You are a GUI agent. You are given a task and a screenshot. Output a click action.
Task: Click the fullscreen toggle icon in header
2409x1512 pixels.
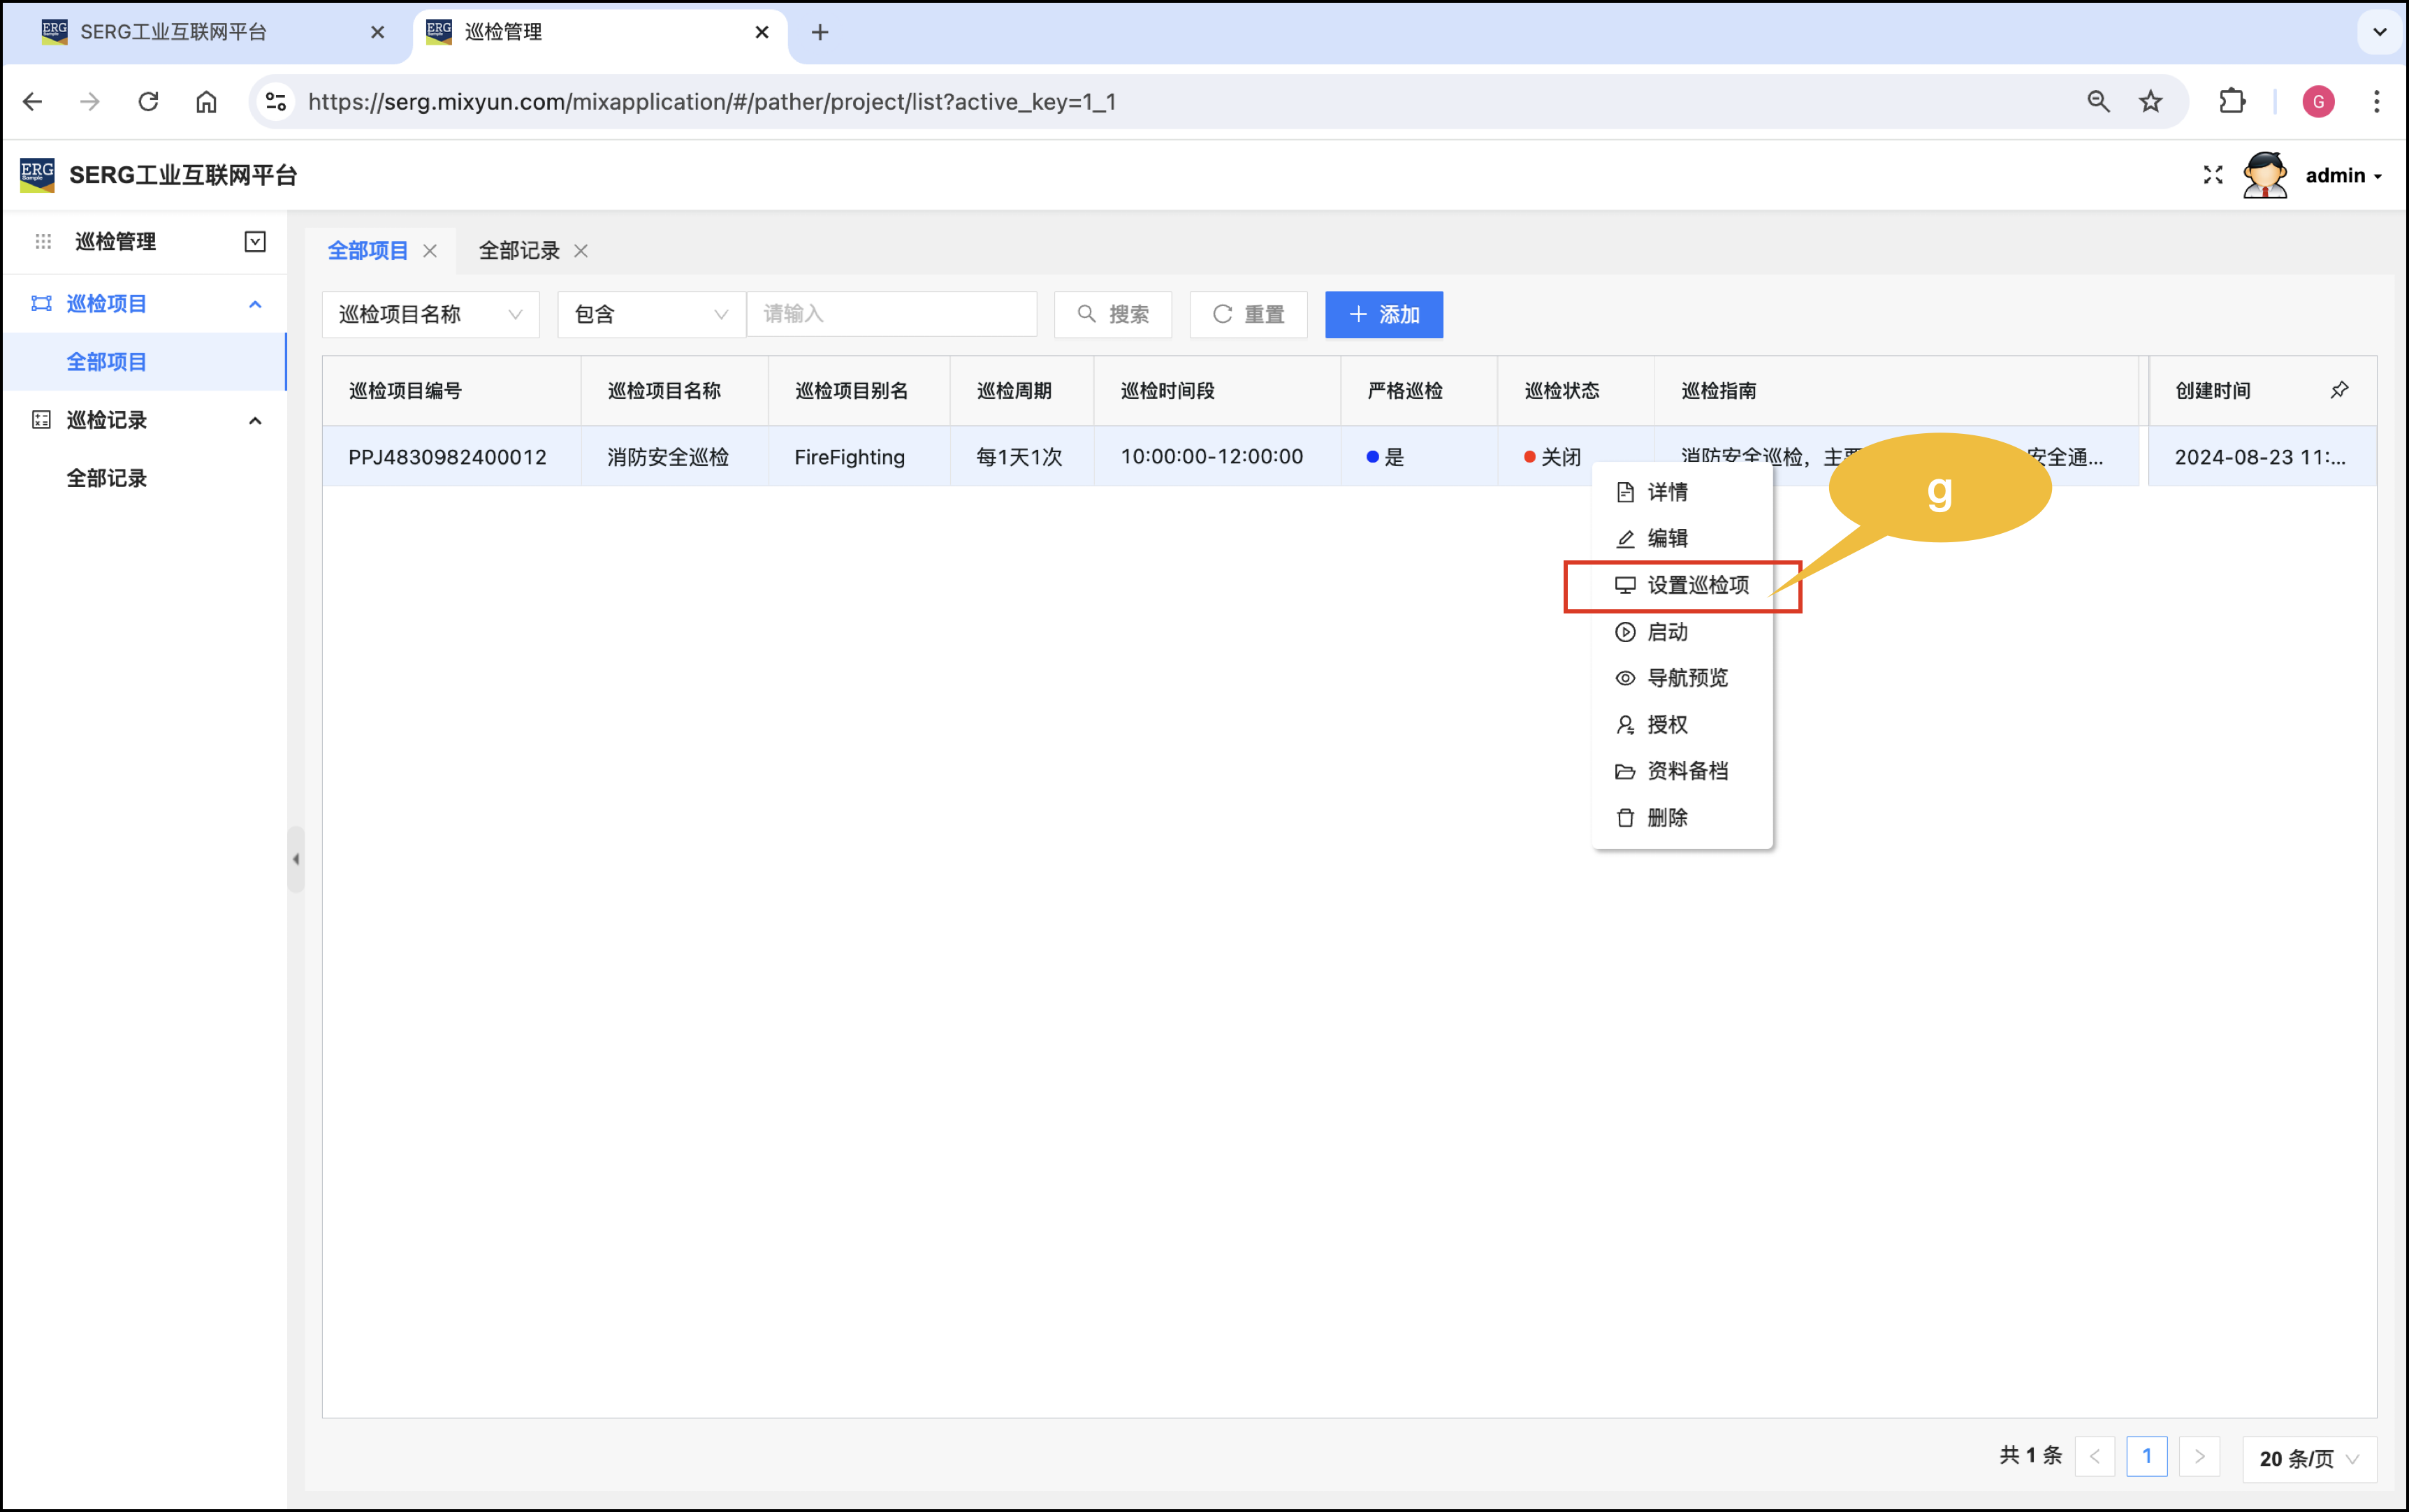pos(2212,175)
